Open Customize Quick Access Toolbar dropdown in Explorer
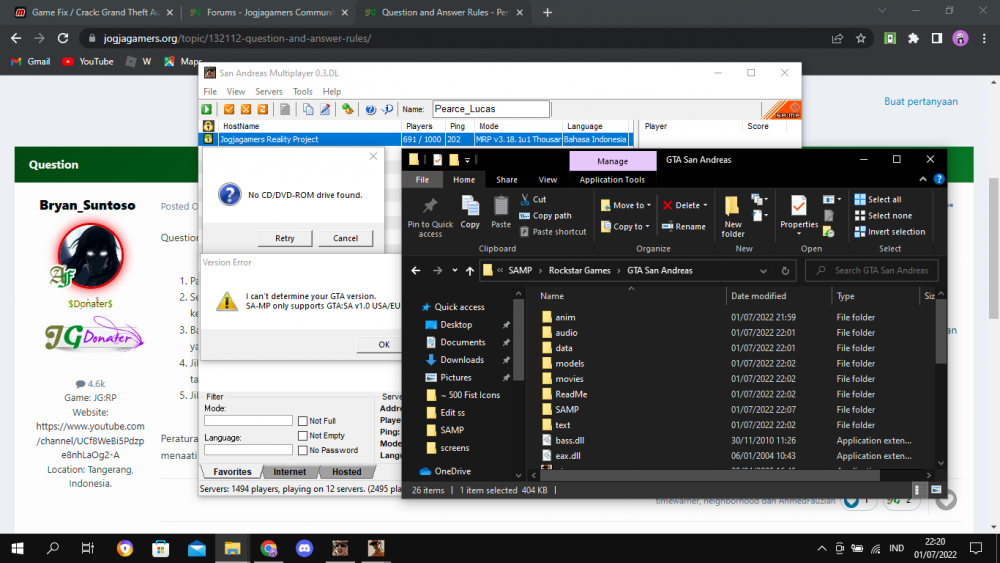 tap(467, 160)
